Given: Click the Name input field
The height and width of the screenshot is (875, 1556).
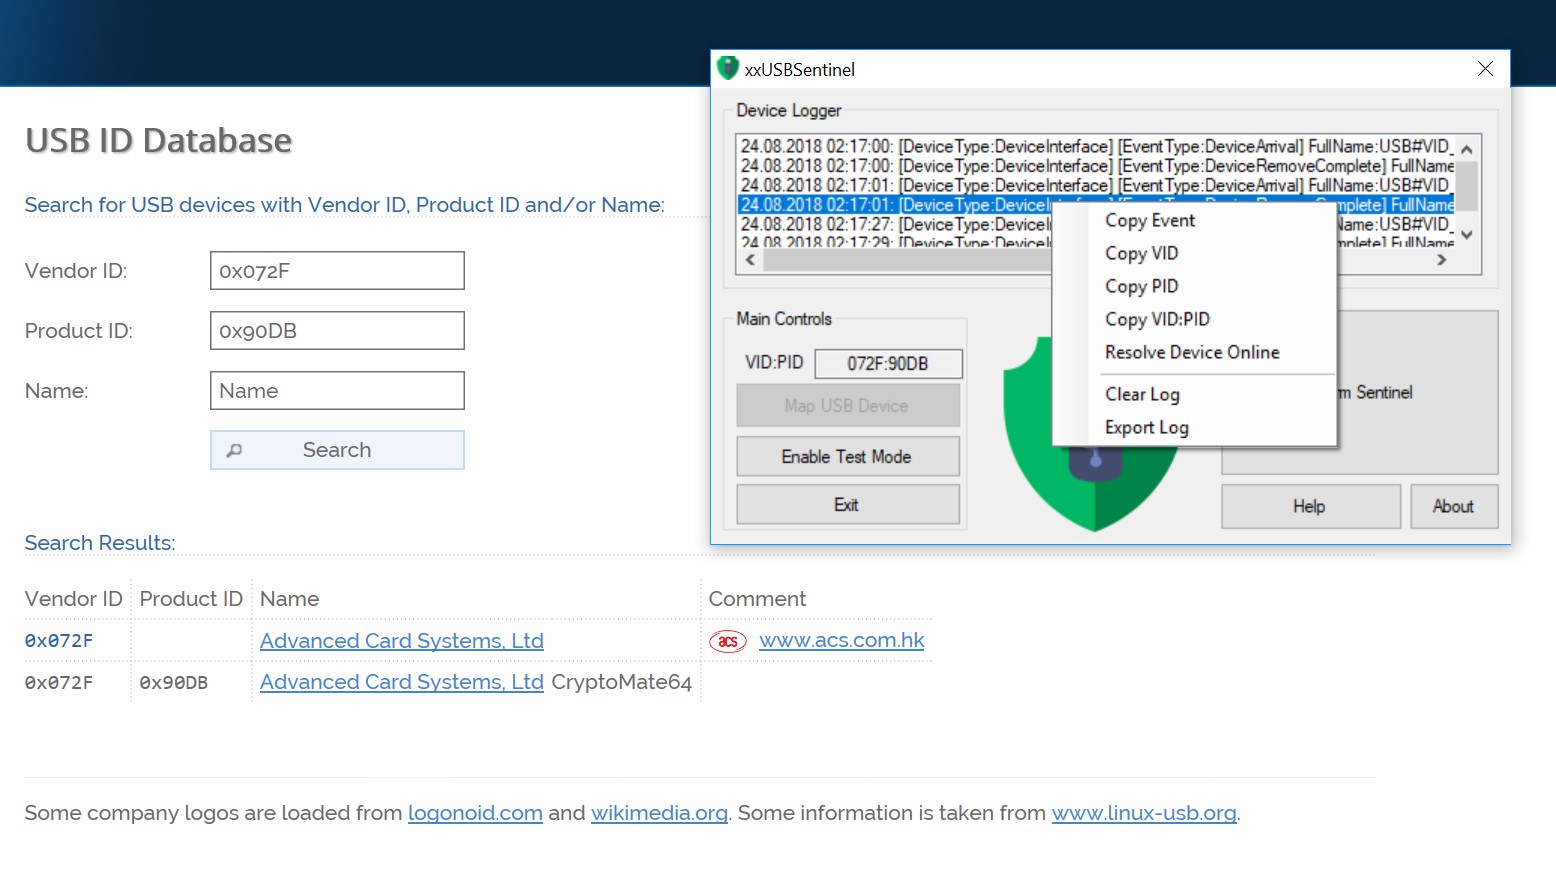Looking at the screenshot, I should click(x=337, y=390).
